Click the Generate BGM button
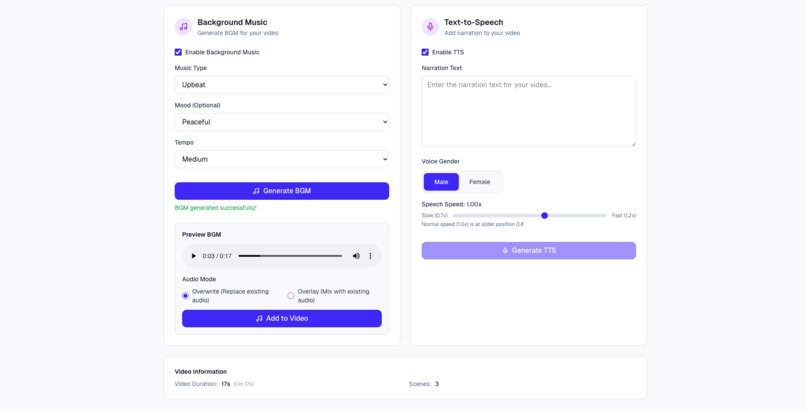 282,191
